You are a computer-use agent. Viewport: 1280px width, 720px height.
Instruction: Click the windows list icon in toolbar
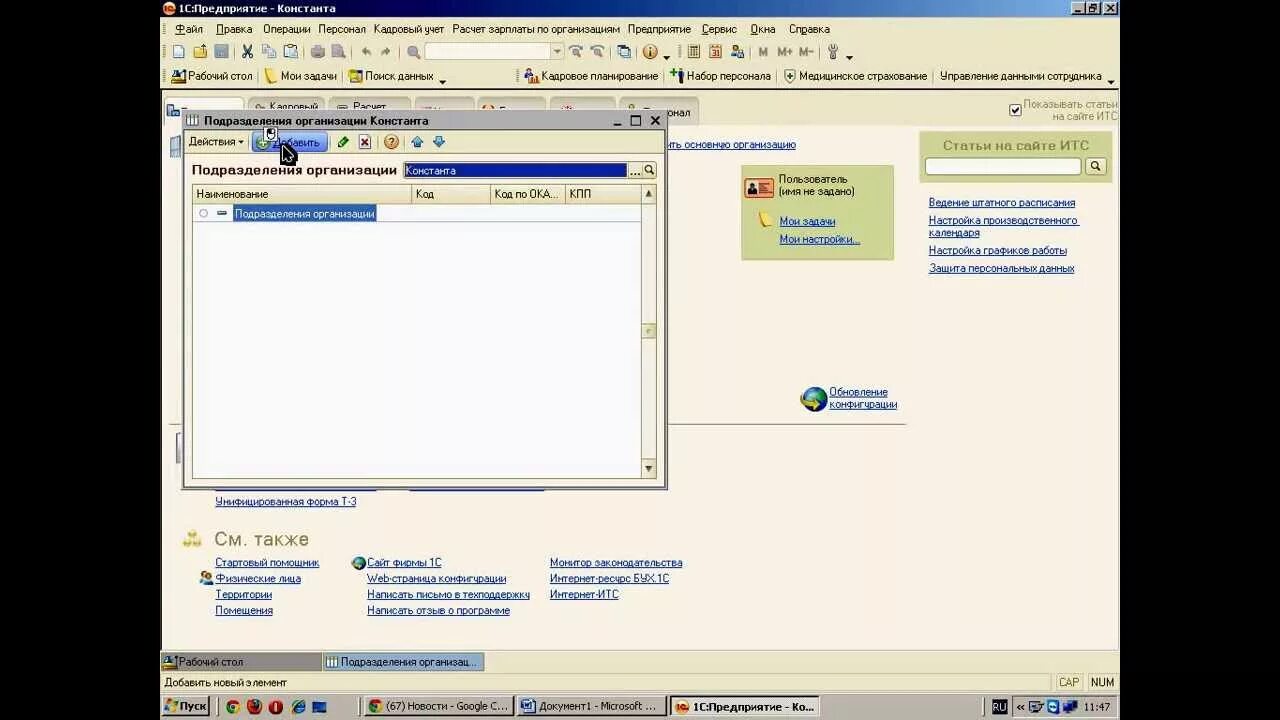(624, 52)
